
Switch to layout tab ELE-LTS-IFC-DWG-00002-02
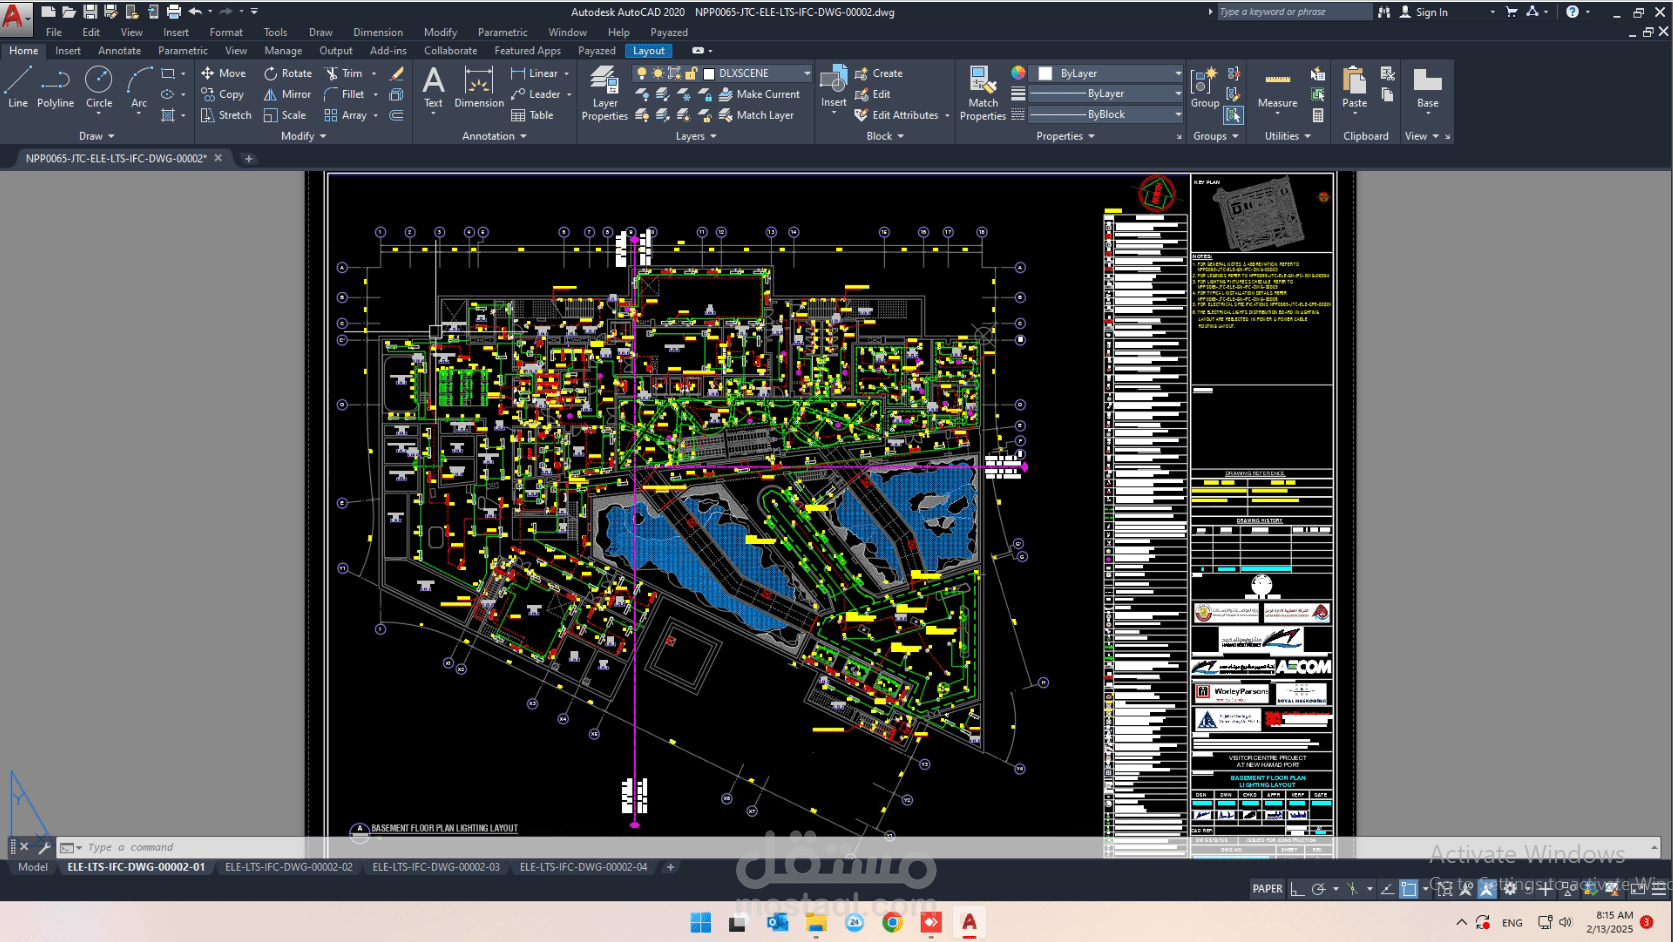tap(289, 867)
